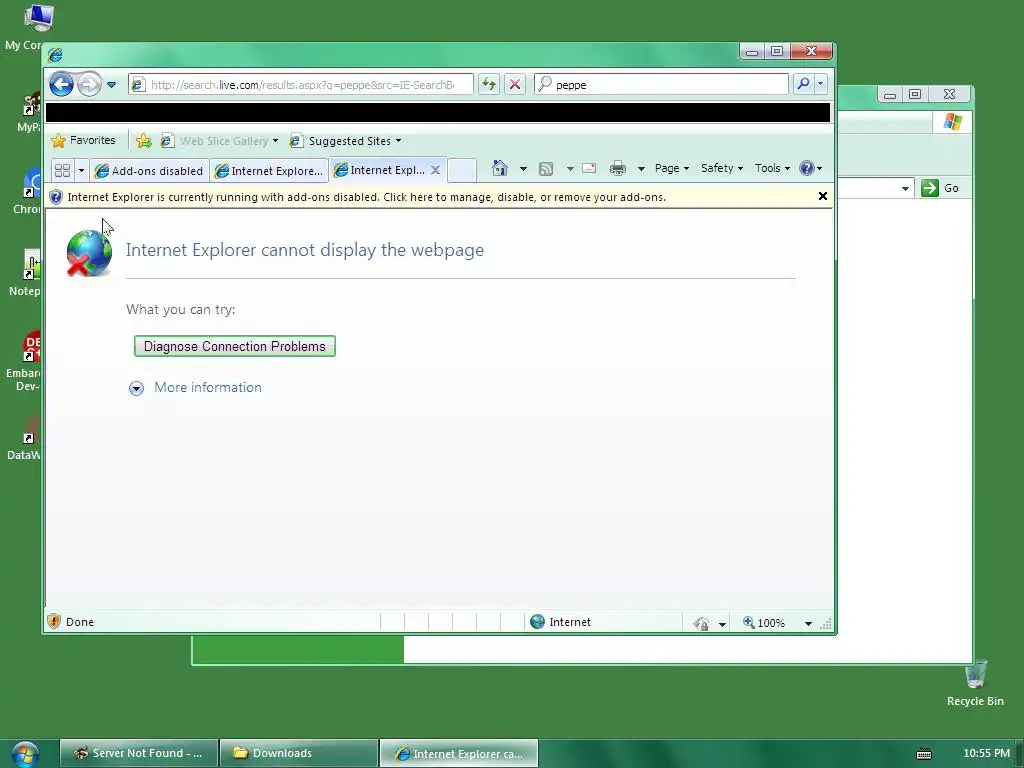Expand the feeds dropdown arrow
Image resolution: width=1024 pixels, height=768 pixels.
[569, 168]
